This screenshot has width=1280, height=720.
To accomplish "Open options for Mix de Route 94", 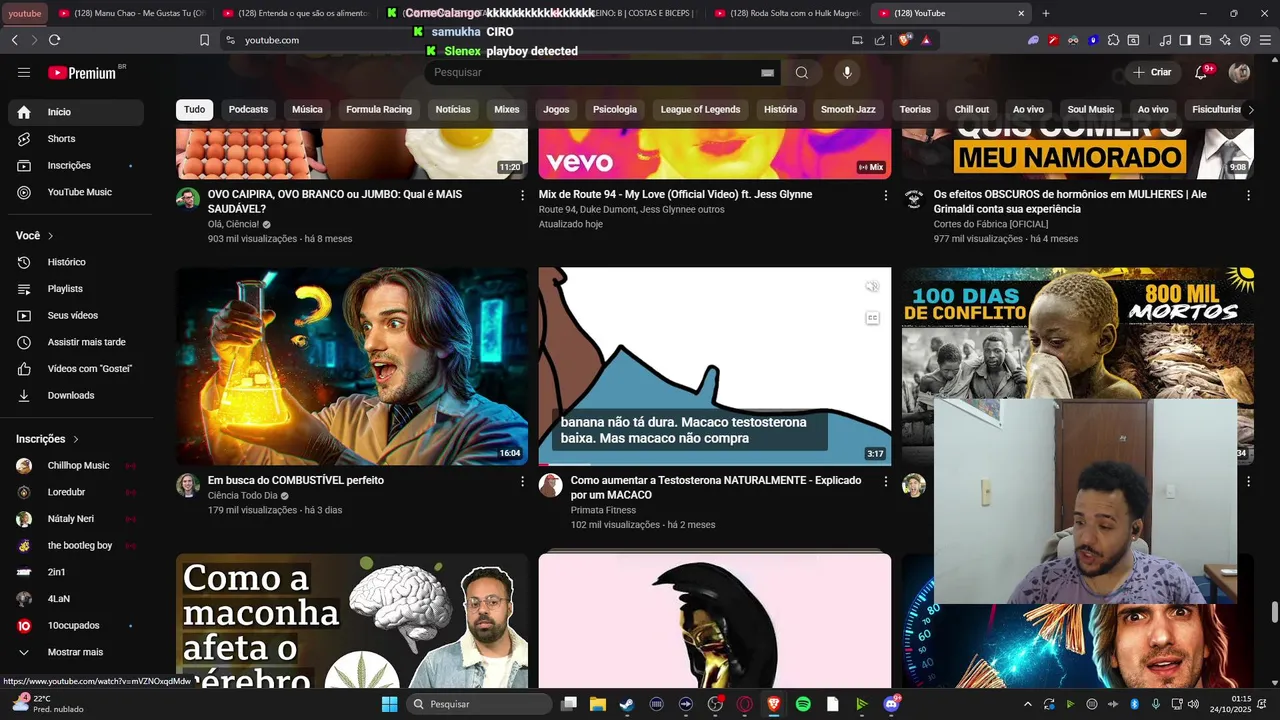I will click(885, 196).
